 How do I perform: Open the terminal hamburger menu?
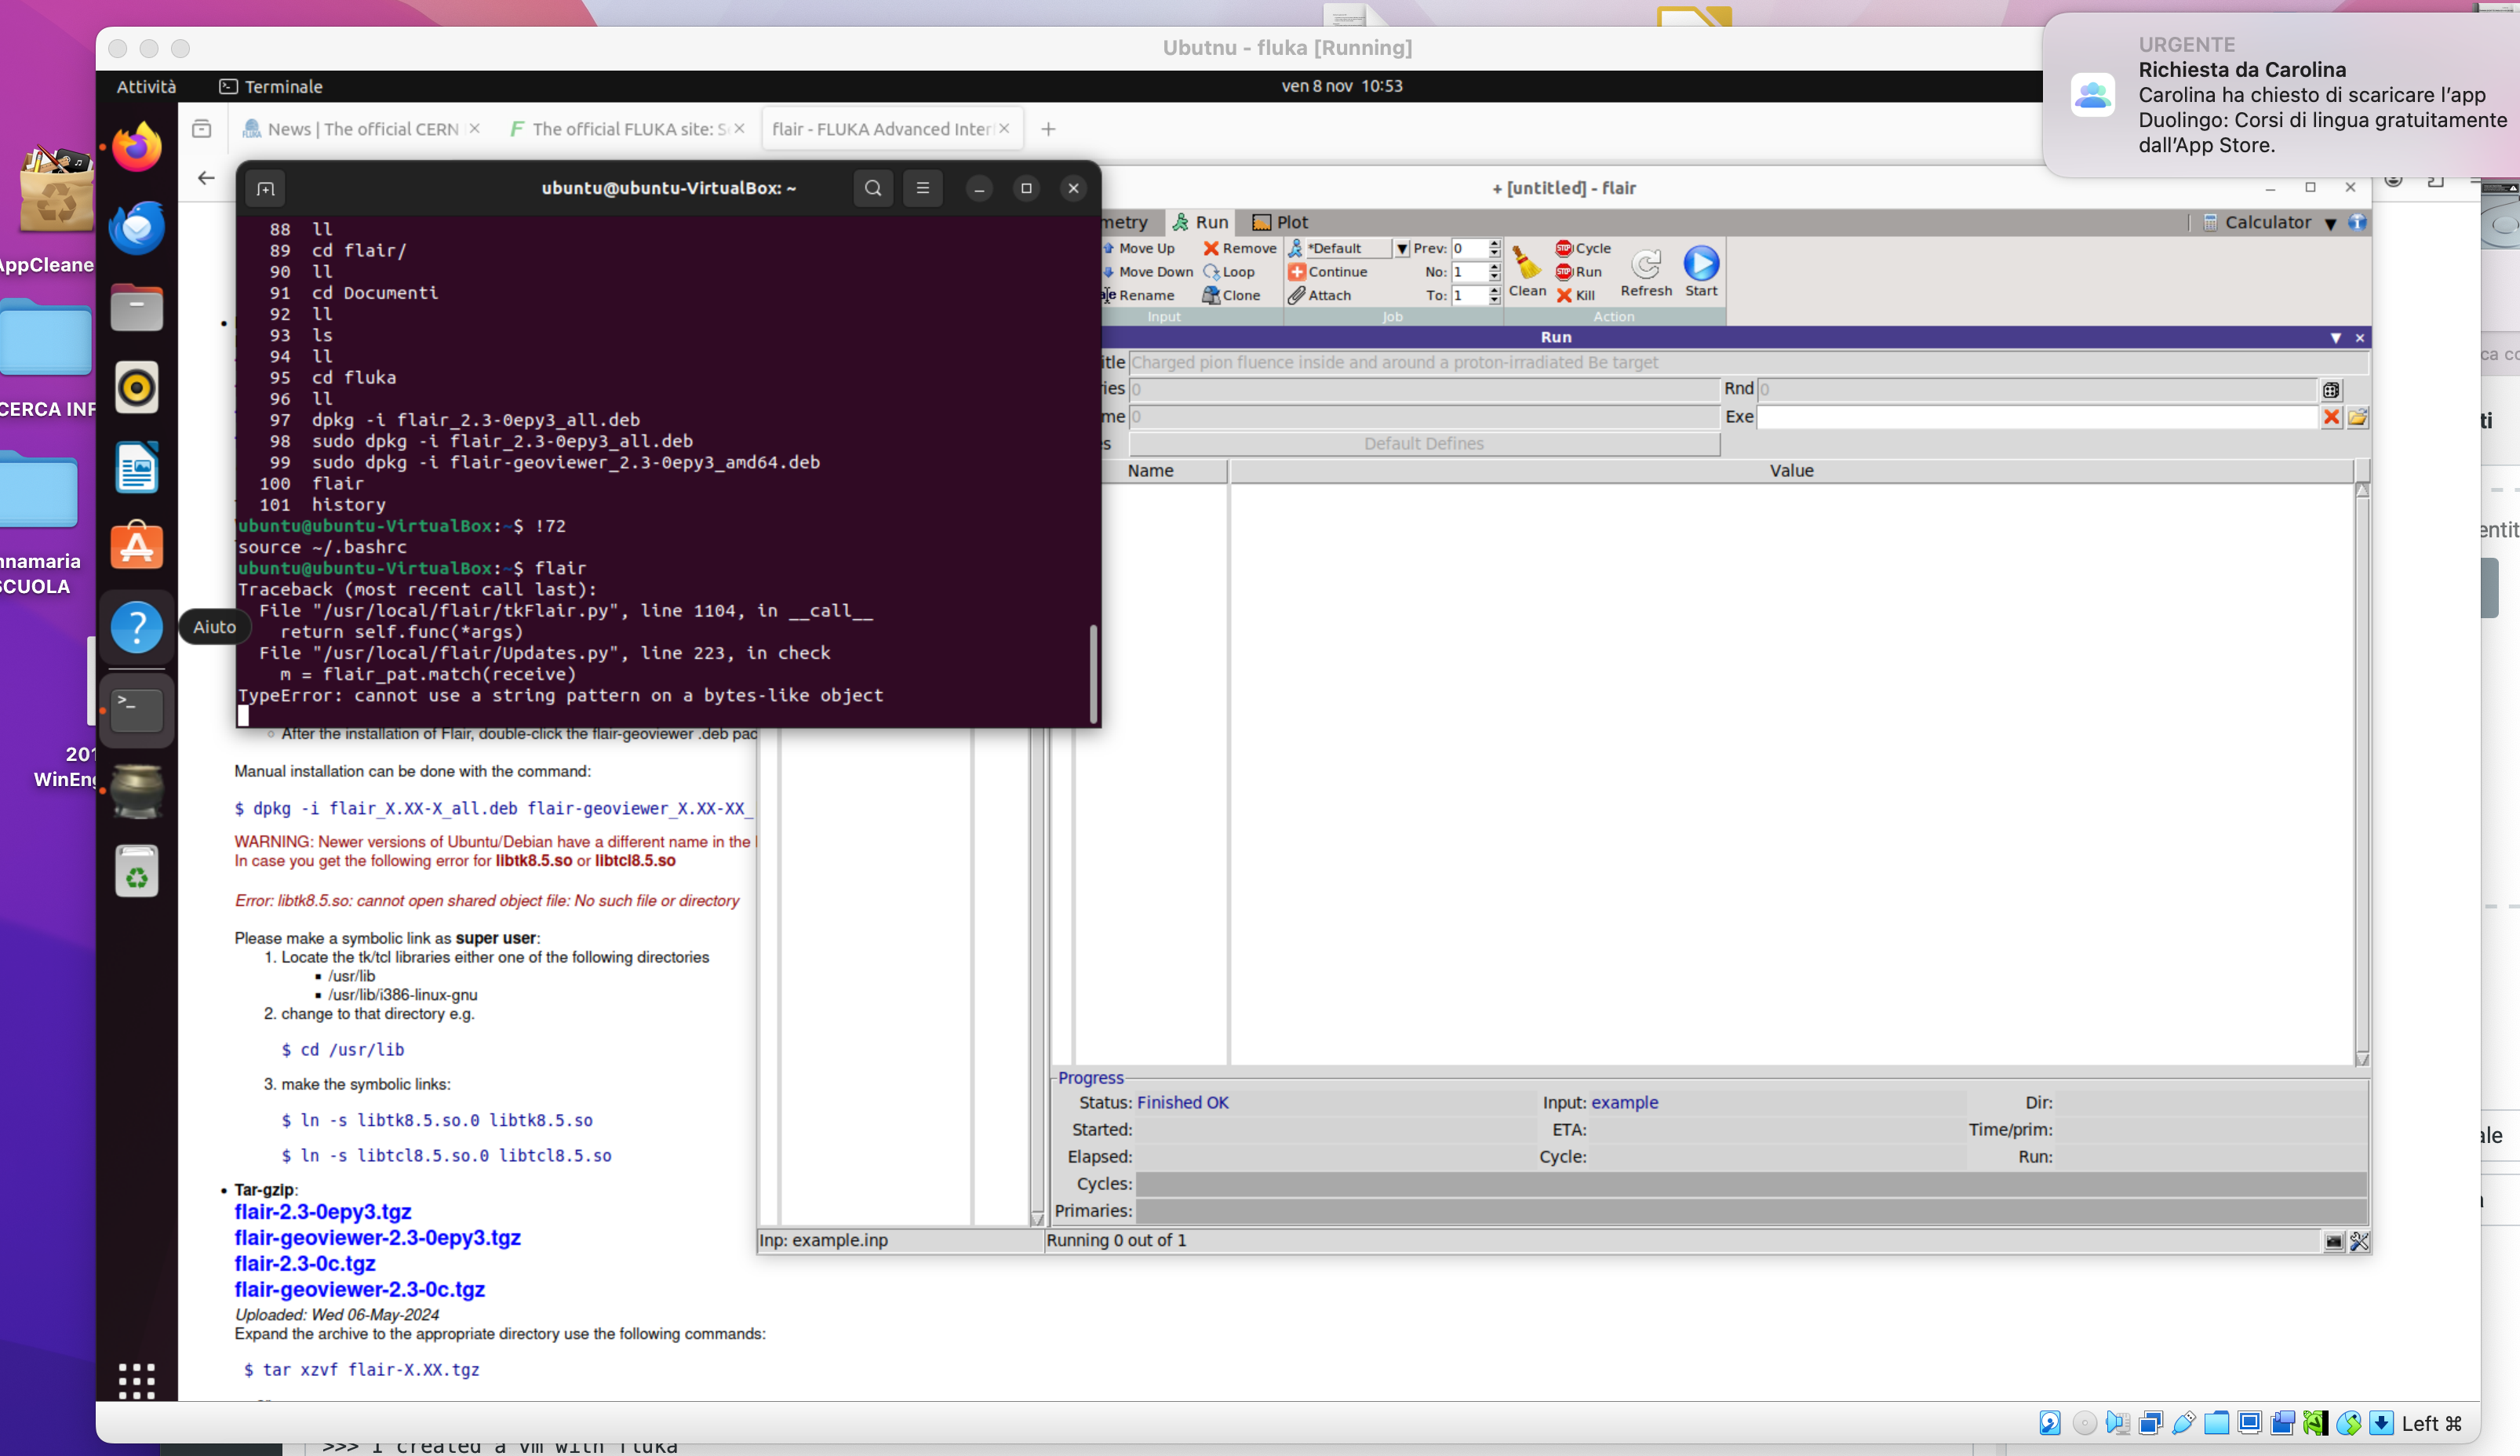pos(922,188)
